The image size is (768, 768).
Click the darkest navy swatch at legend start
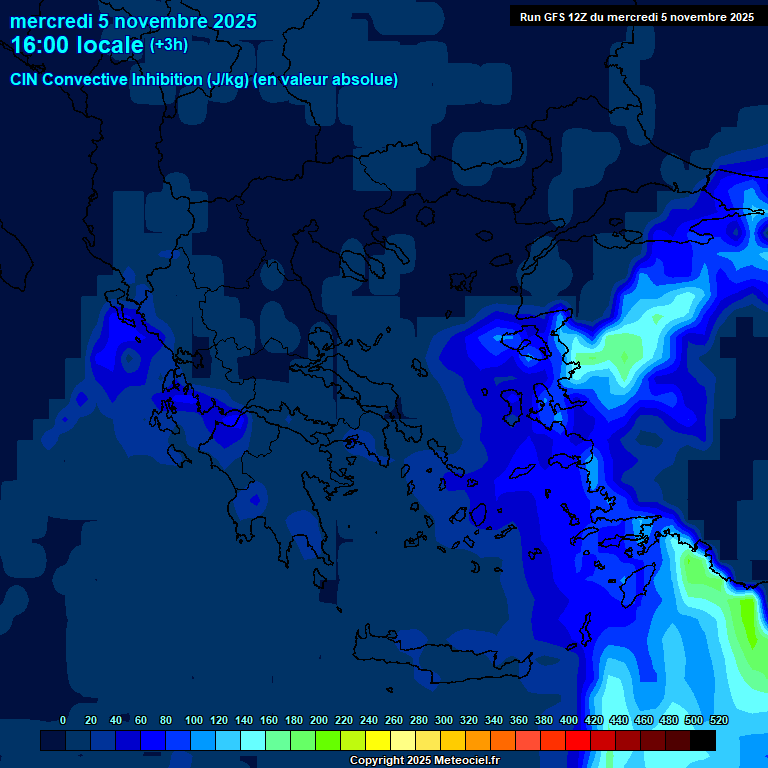[52, 740]
